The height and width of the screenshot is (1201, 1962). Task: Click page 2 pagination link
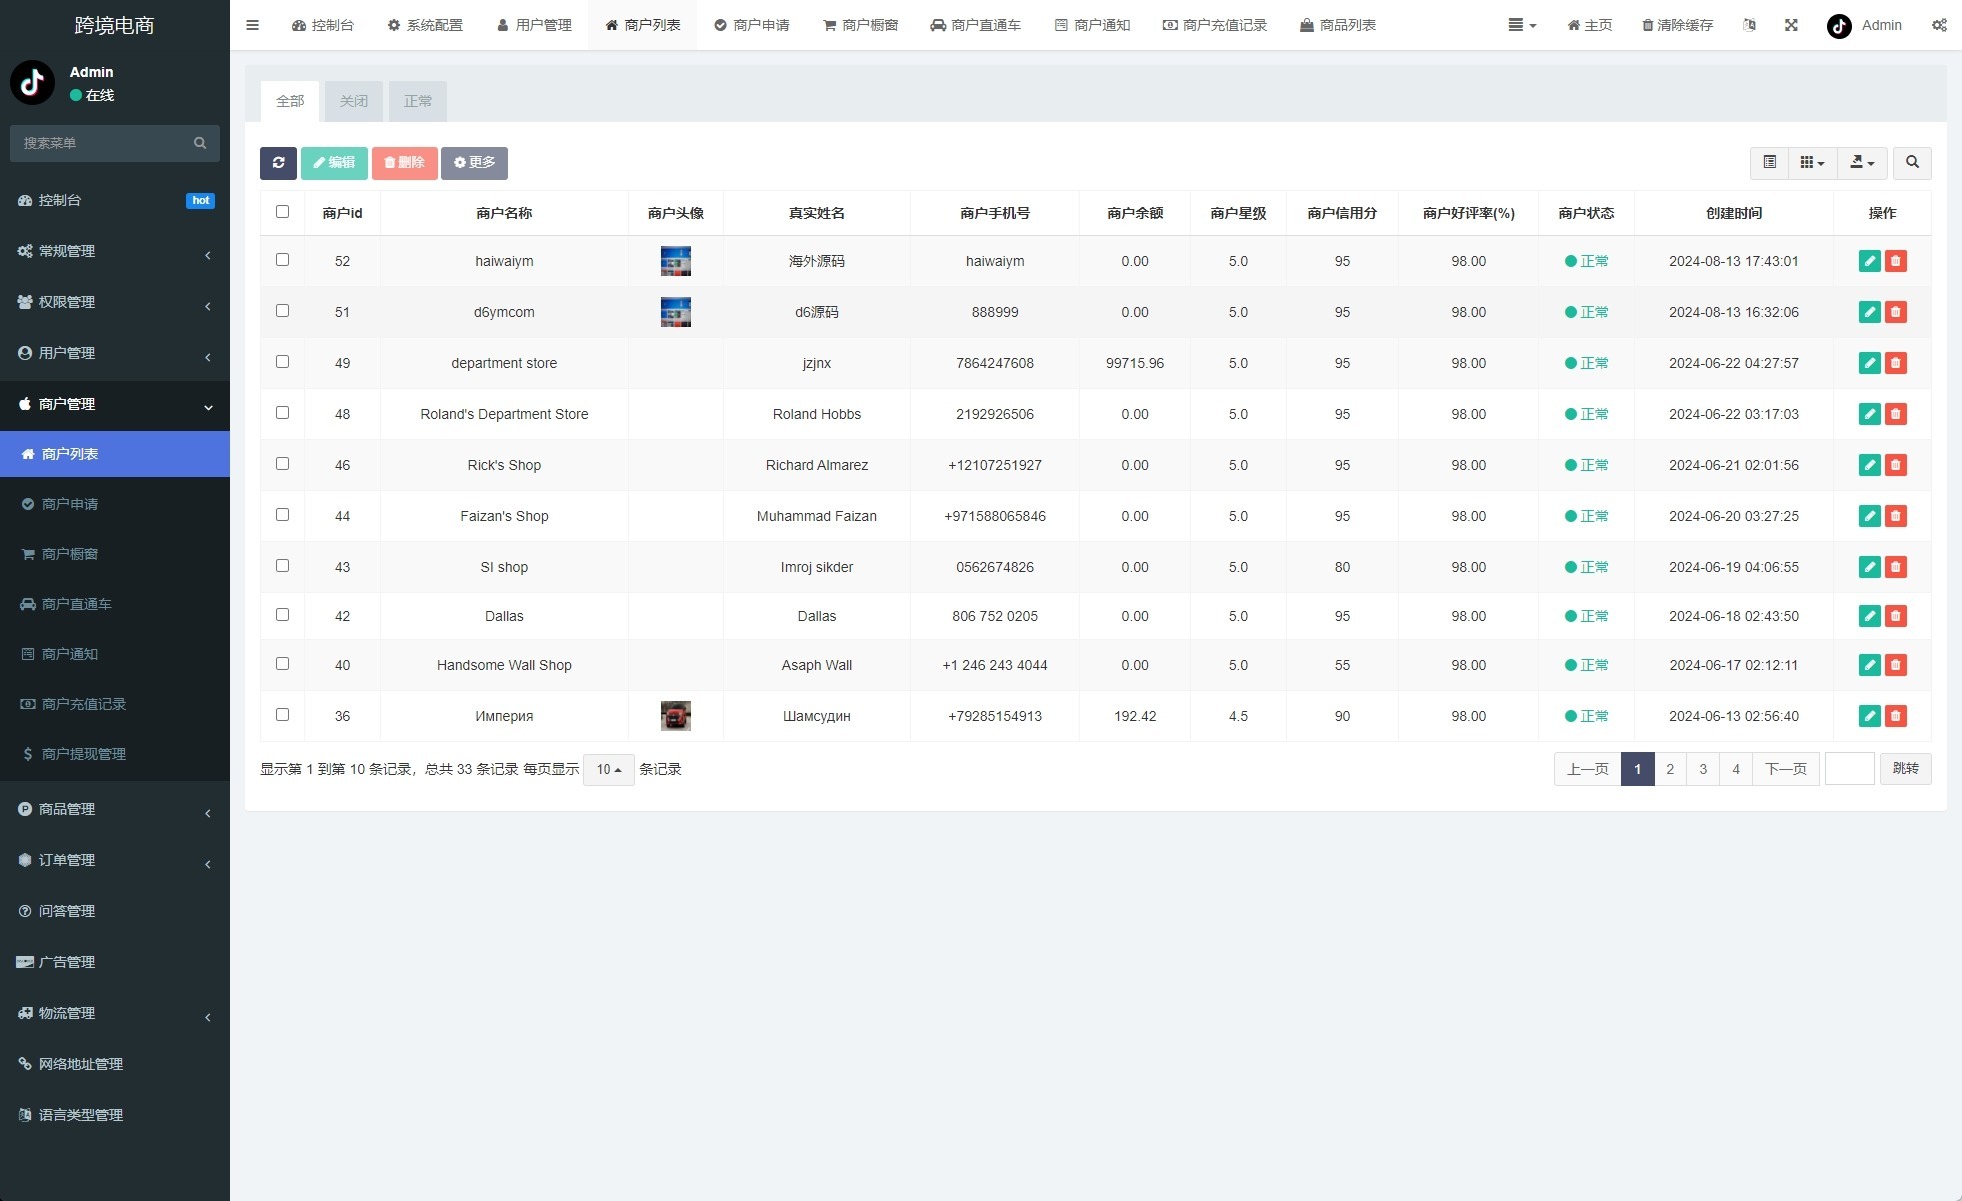click(1669, 768)
